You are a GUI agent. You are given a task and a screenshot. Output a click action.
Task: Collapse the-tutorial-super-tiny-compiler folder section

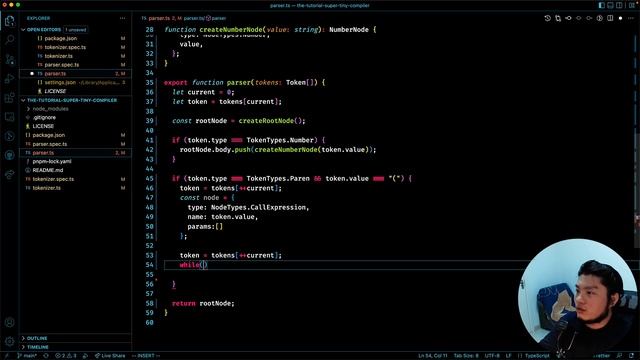[23, 100]
